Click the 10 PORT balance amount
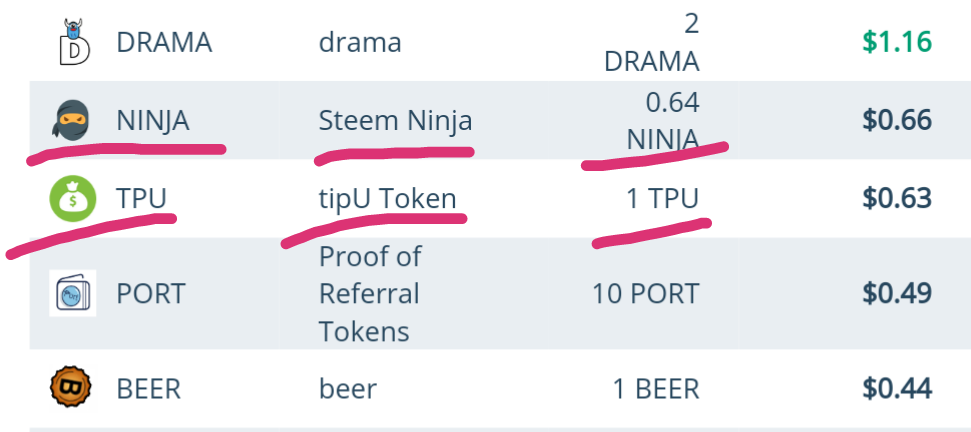The width and height of the screenshot is (971, 432). 645,293
